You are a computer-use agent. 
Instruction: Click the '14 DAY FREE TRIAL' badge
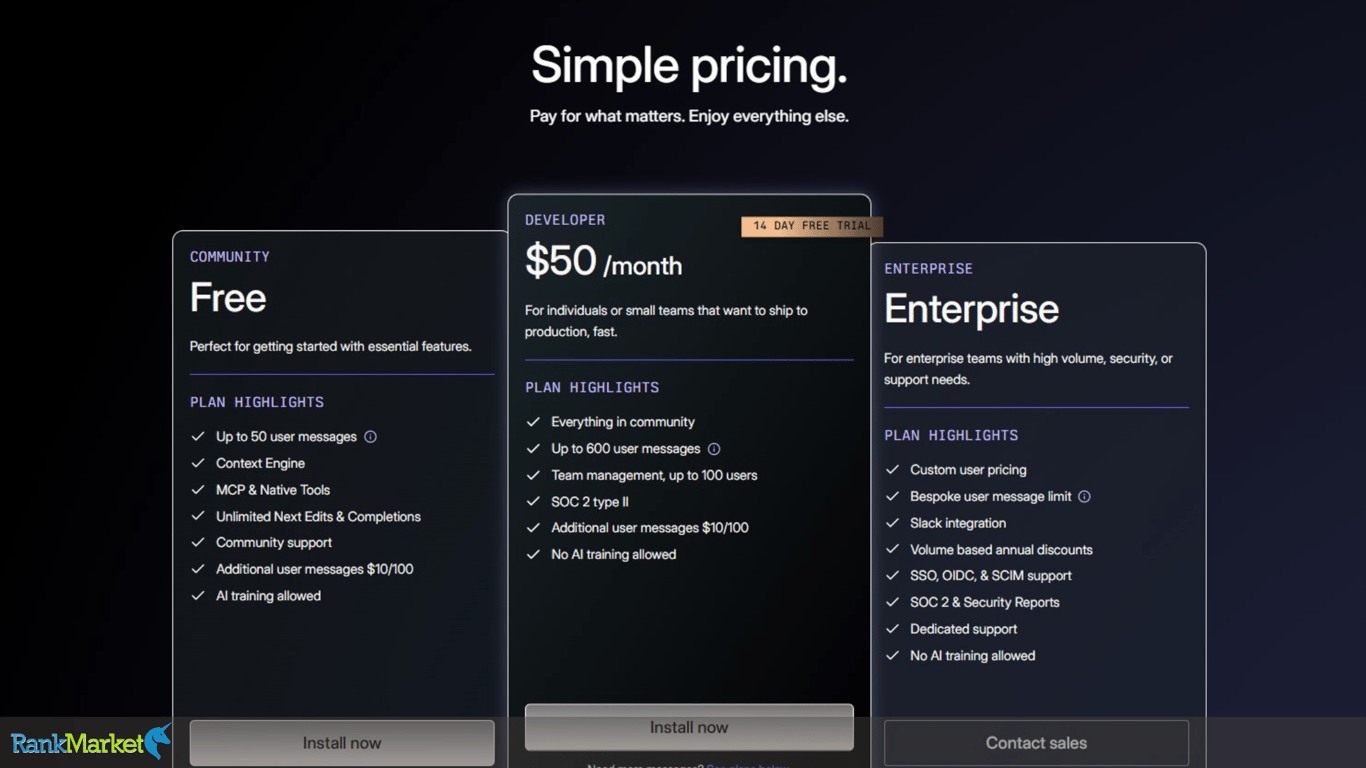coord(812,226)
